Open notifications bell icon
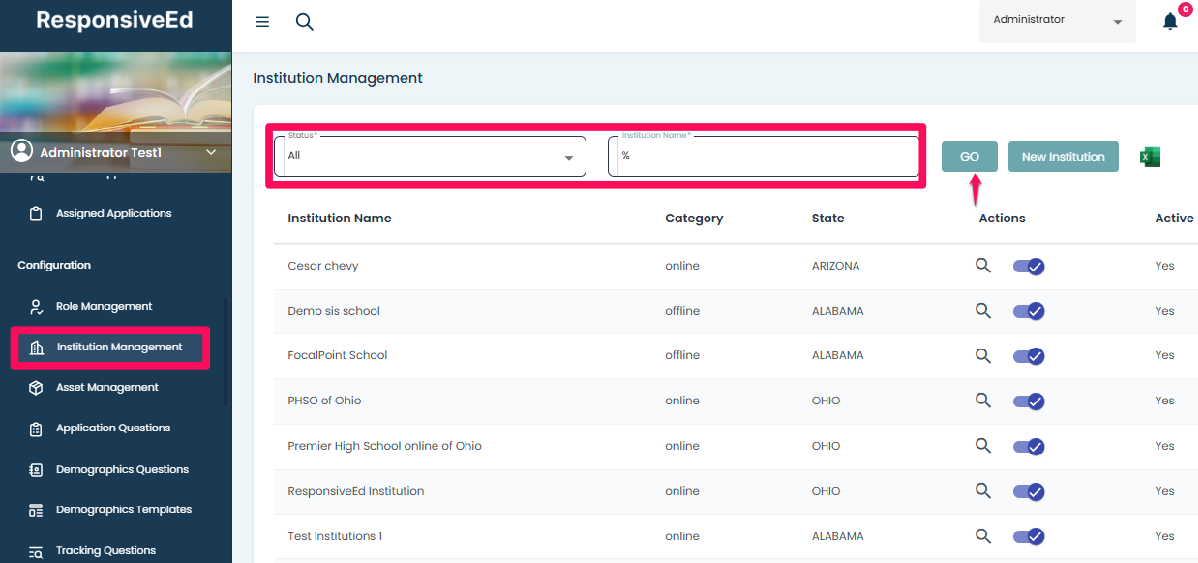This screenshot has height=563, width=1198. (x=1170, y=22)
